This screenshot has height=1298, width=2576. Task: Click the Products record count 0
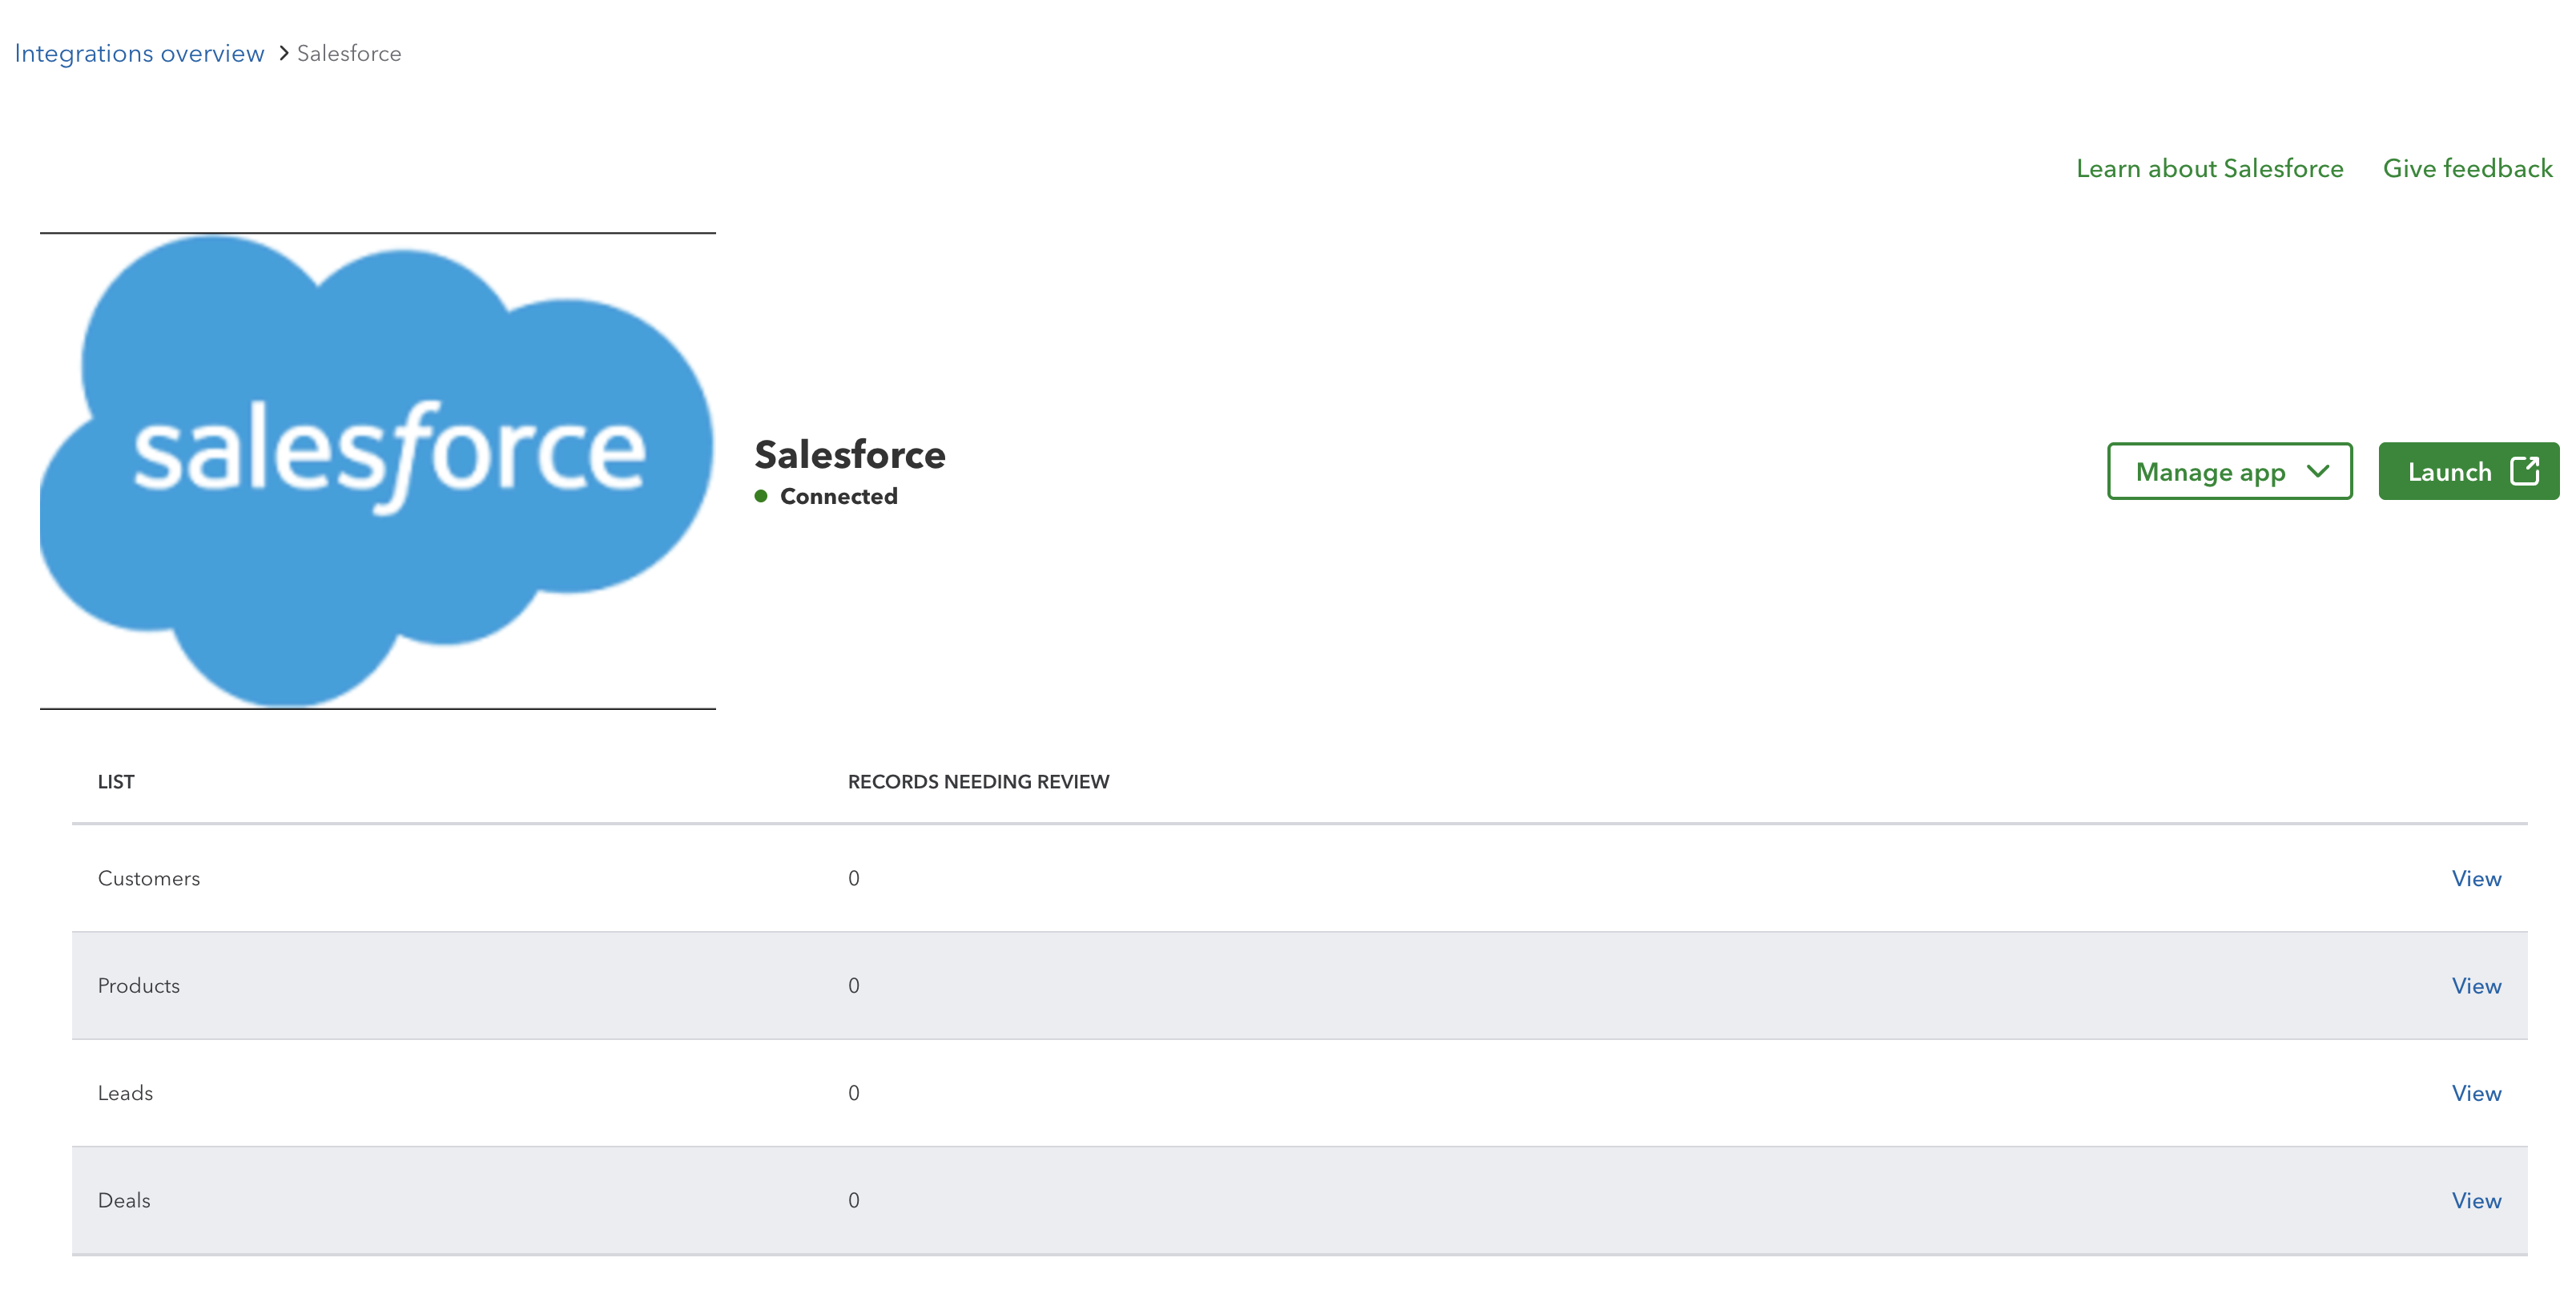coord(854,985)
